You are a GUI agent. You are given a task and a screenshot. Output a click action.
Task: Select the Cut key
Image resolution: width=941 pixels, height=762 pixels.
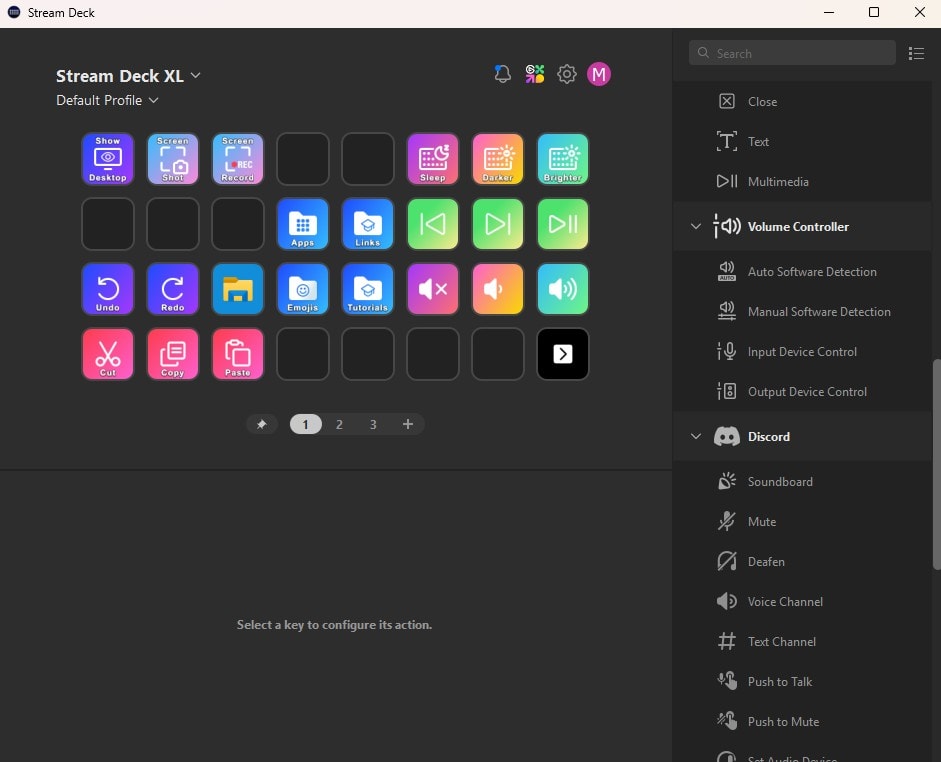[108, 354]
